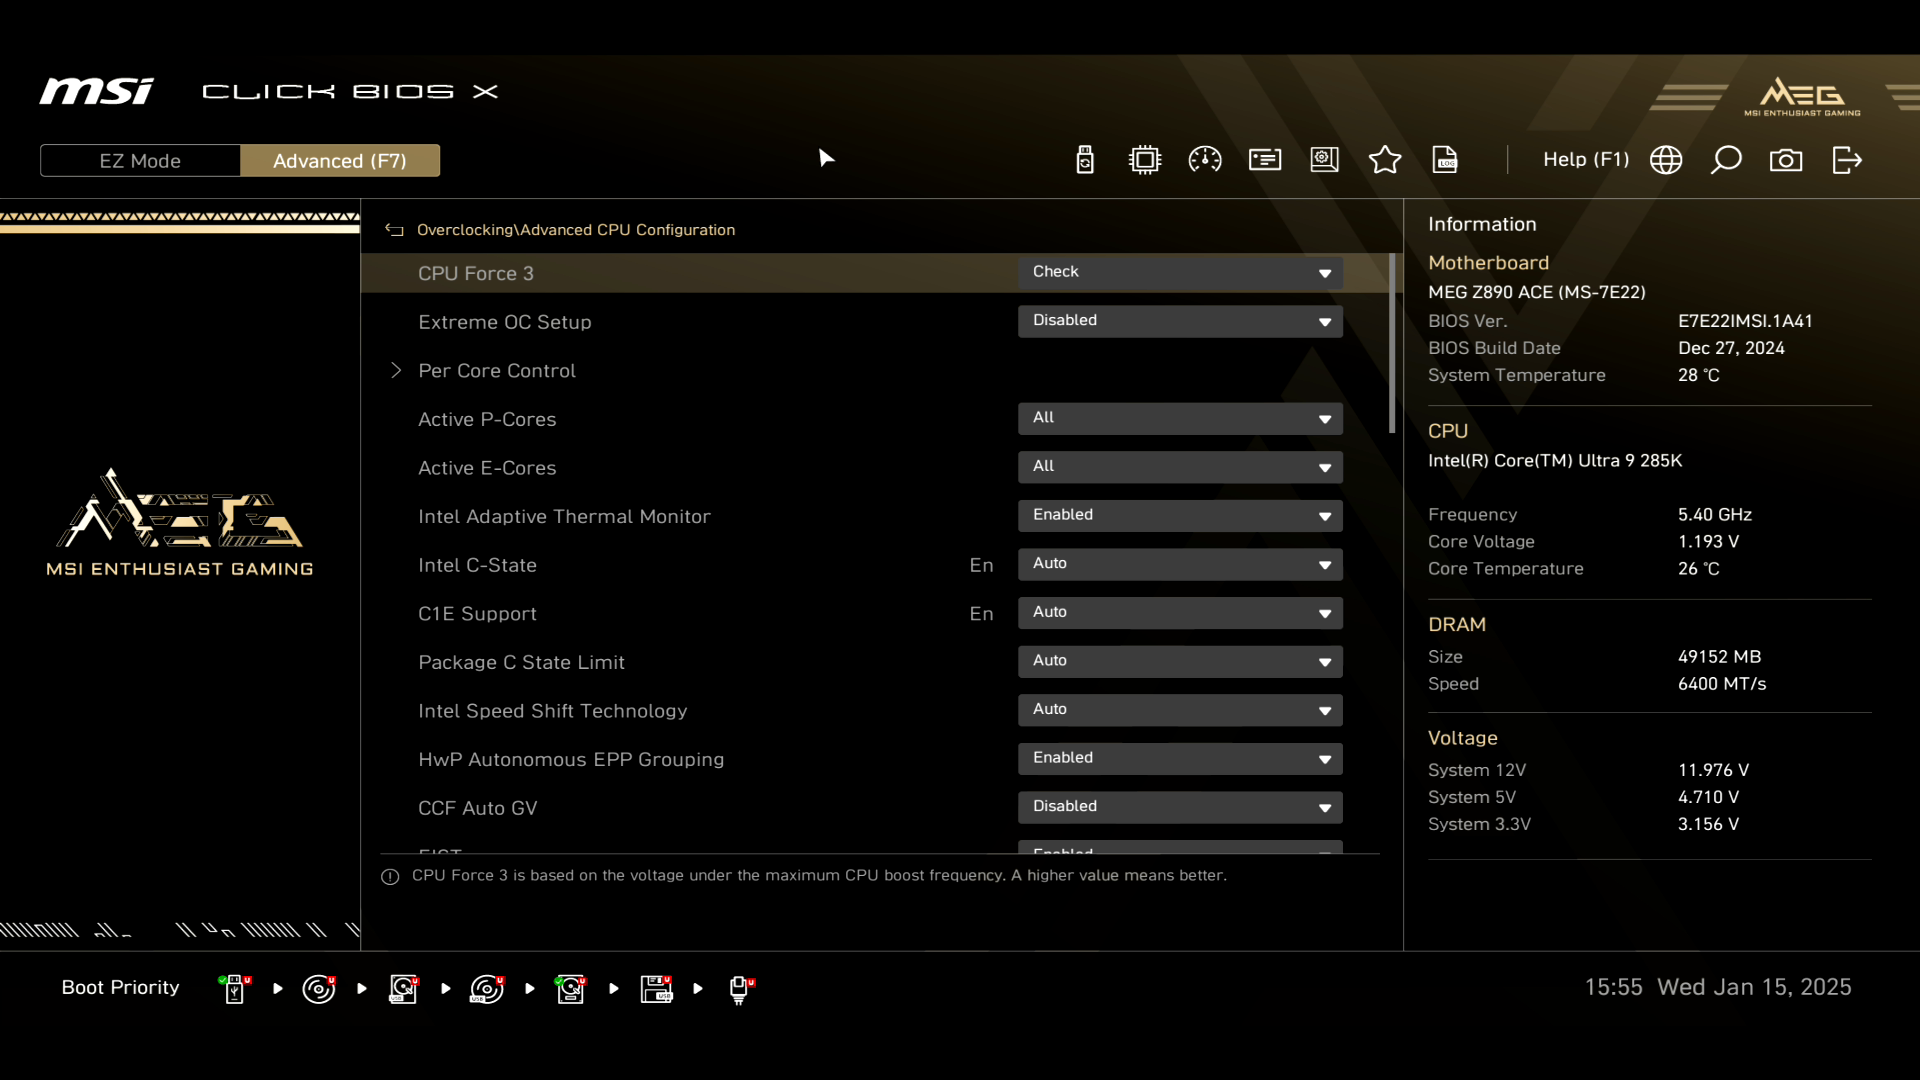Open the LOG file icon
The height and width of the screenshot is (1080, 1920).
(x=1445, y=160)
